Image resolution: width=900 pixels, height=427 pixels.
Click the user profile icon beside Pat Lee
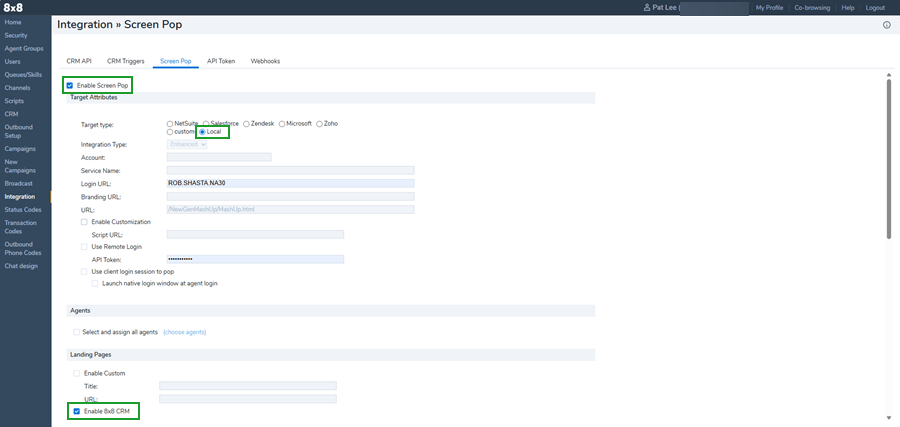tap(648, 8)
